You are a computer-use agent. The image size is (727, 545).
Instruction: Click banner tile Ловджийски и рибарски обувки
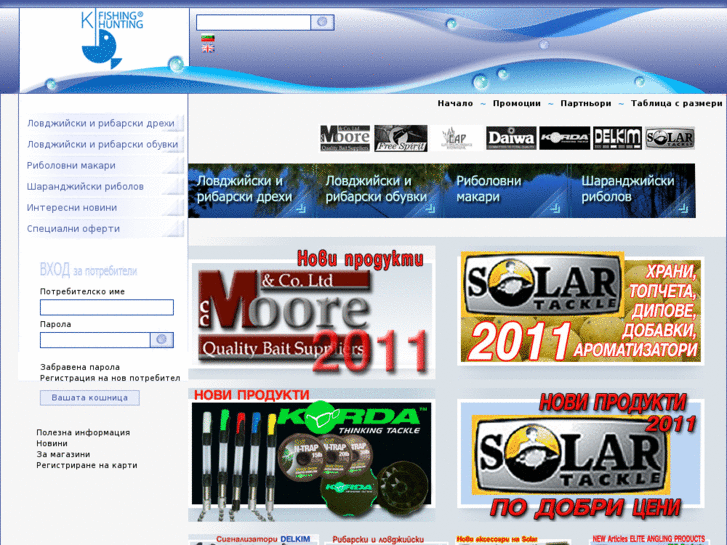(378, 191)
